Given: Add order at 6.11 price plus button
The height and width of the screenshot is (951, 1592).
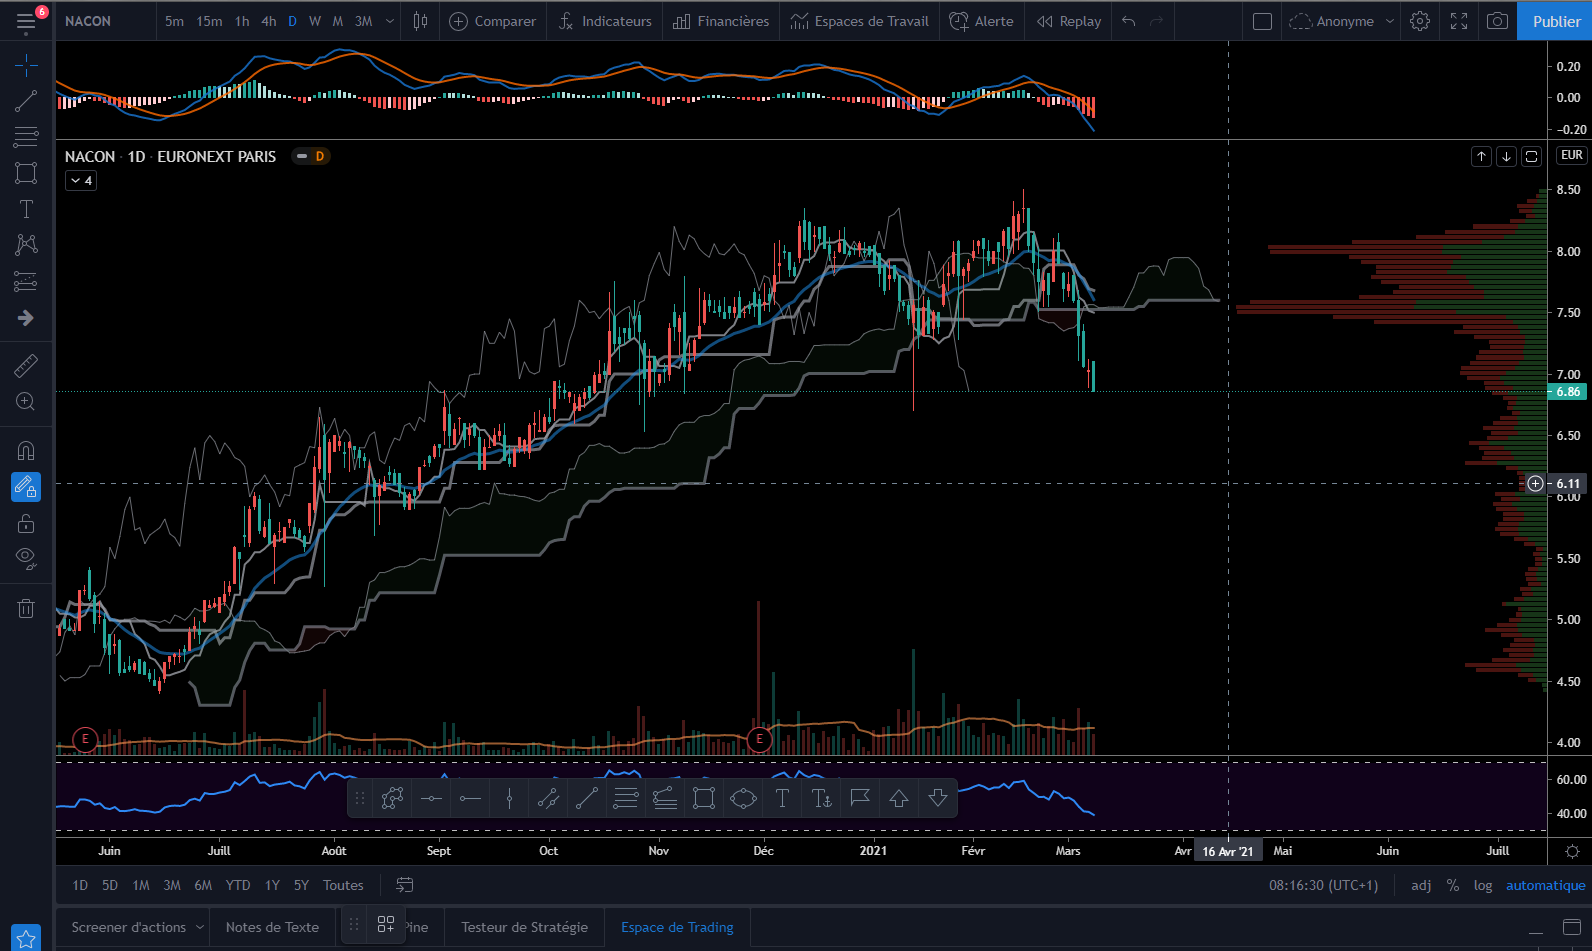Looking at the screenshot, I should coord(1536,484).
